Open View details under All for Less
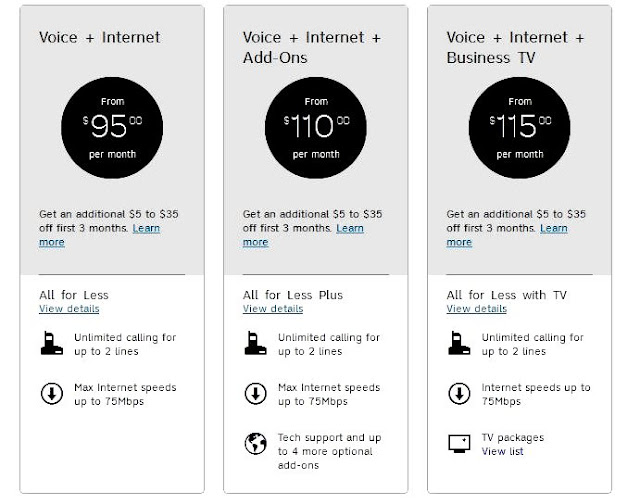 pyautogui.click(x=70, y=309)
